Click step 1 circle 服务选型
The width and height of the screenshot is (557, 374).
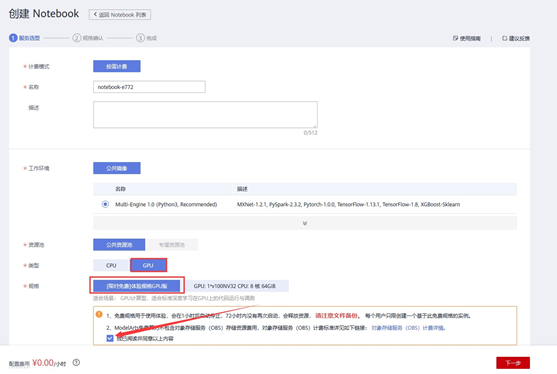(x=13, y=38)
